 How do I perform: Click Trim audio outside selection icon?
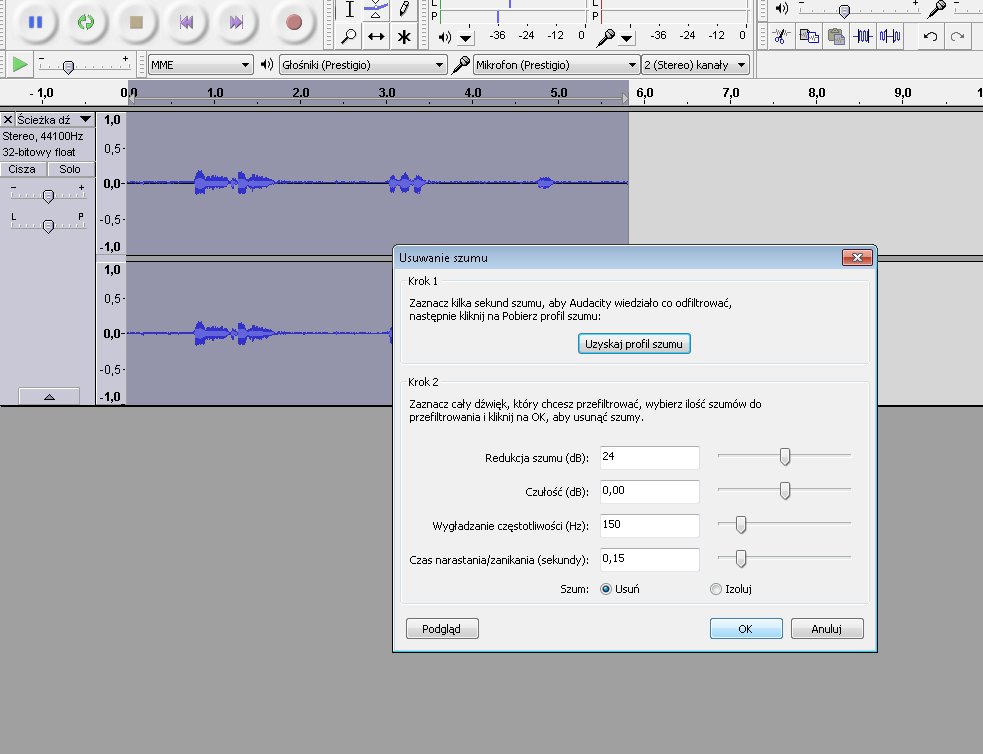click(863, 36)
